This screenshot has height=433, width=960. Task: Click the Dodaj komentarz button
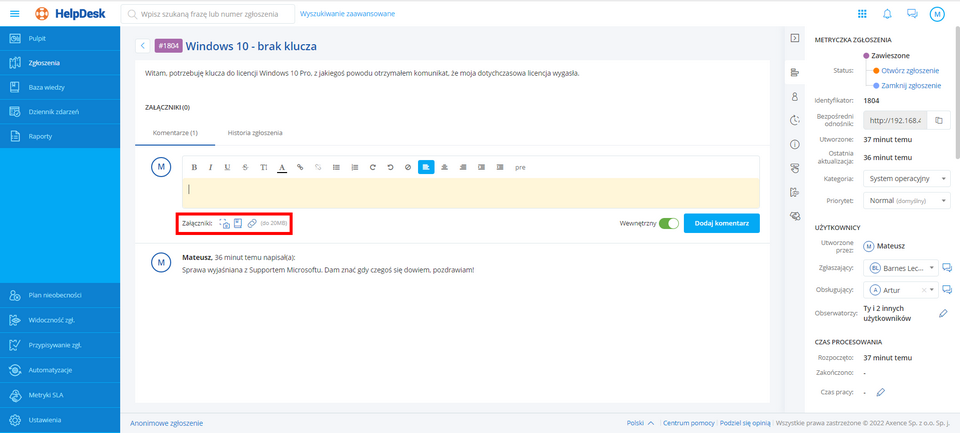tap(721, 223)
